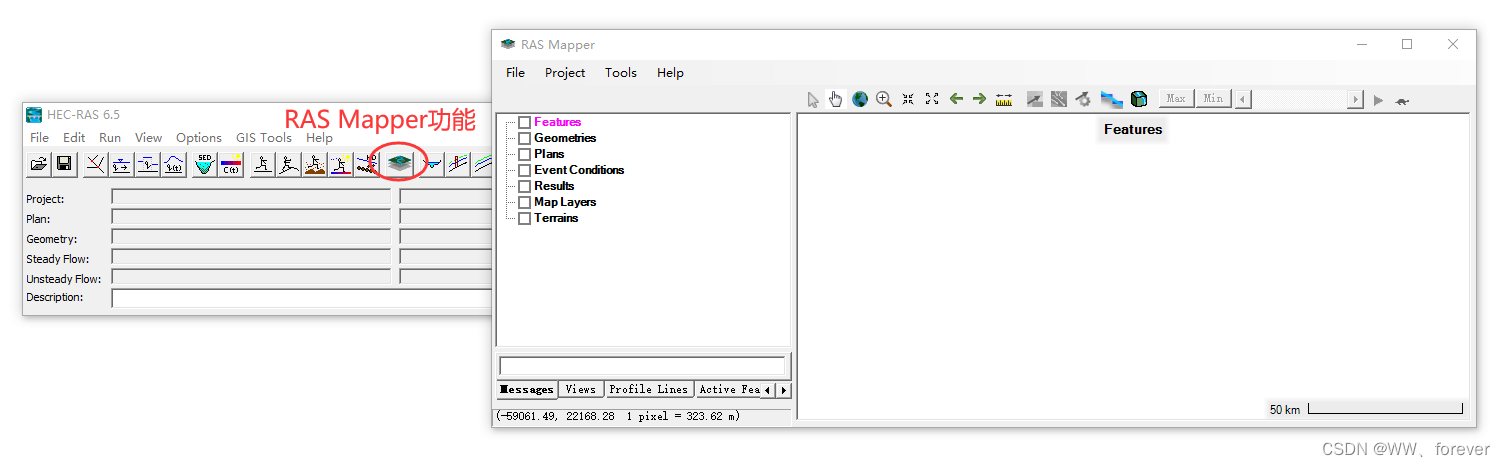Open the geometric data editor icon
The height and width of the screenshot is (467, 1505).
coord(96,164)
